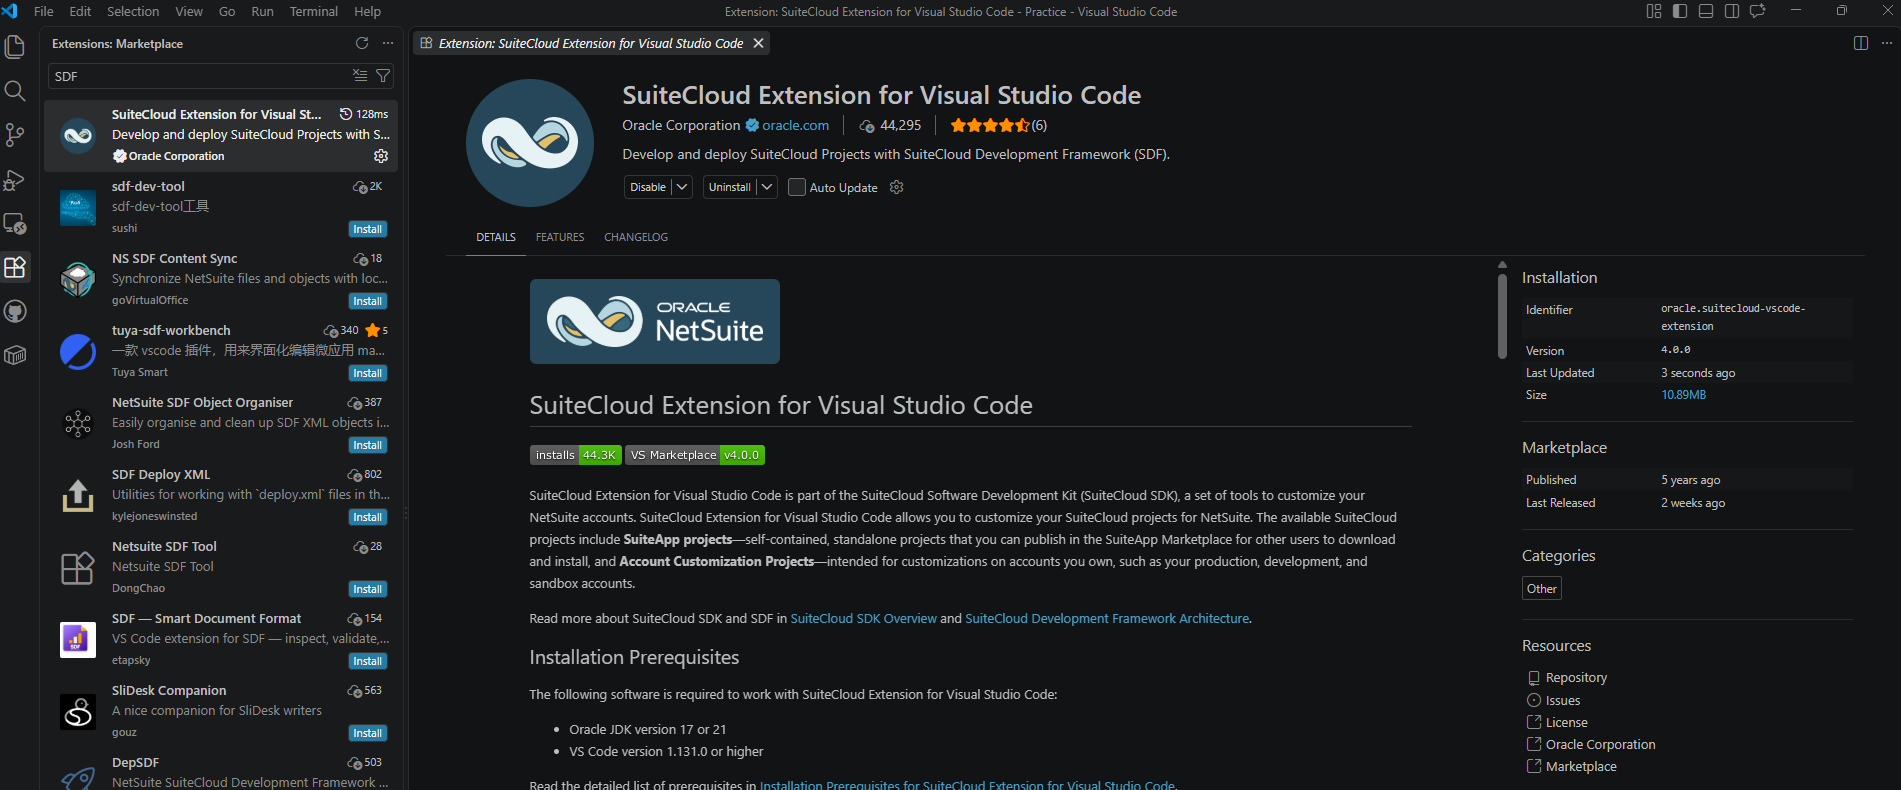1901x790 pixels.
Task: Open extension settings gear next to Auto Update
Action: (x=897, y=187)
